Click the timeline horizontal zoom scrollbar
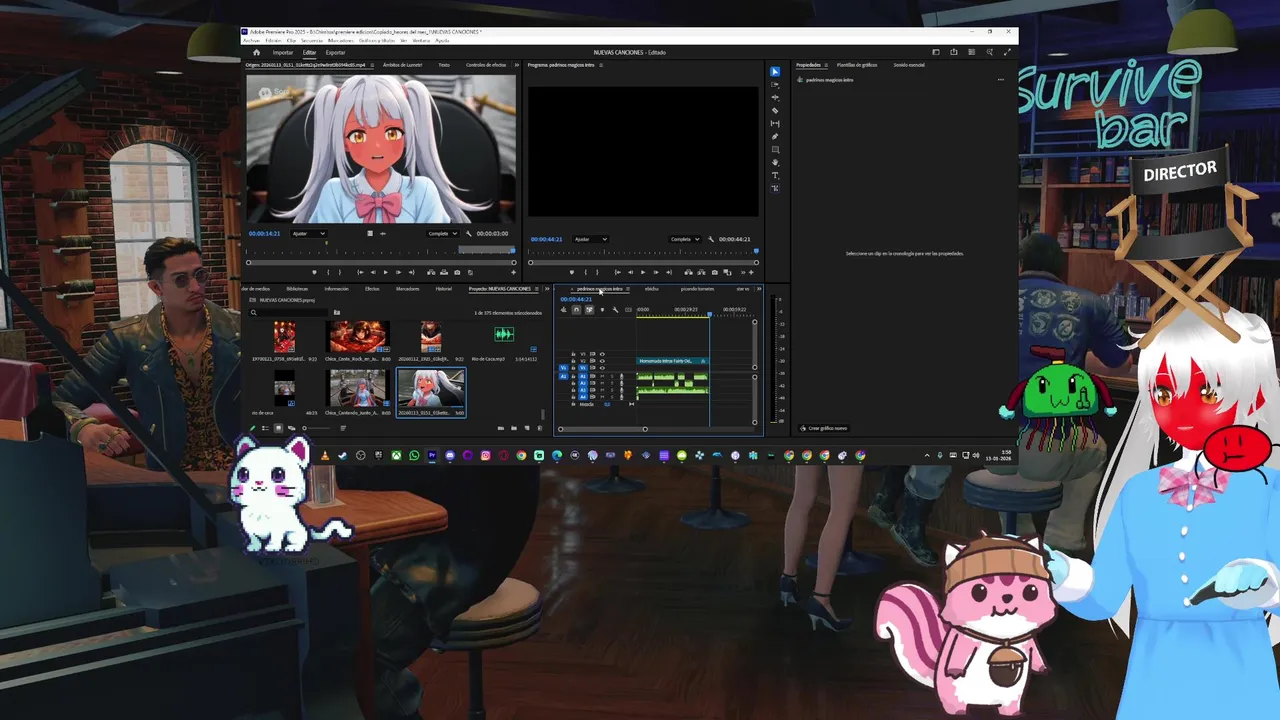Viewport: 1280px width, 720px height. pos(602,429)
